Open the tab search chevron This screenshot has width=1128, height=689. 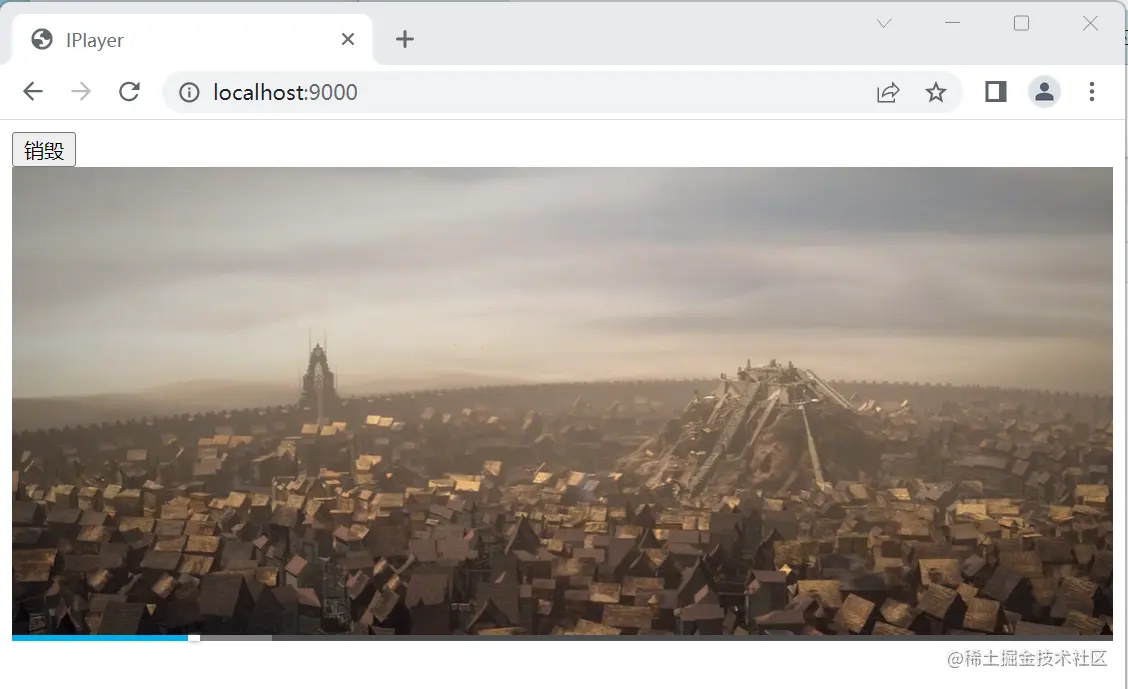coord(884,23)
